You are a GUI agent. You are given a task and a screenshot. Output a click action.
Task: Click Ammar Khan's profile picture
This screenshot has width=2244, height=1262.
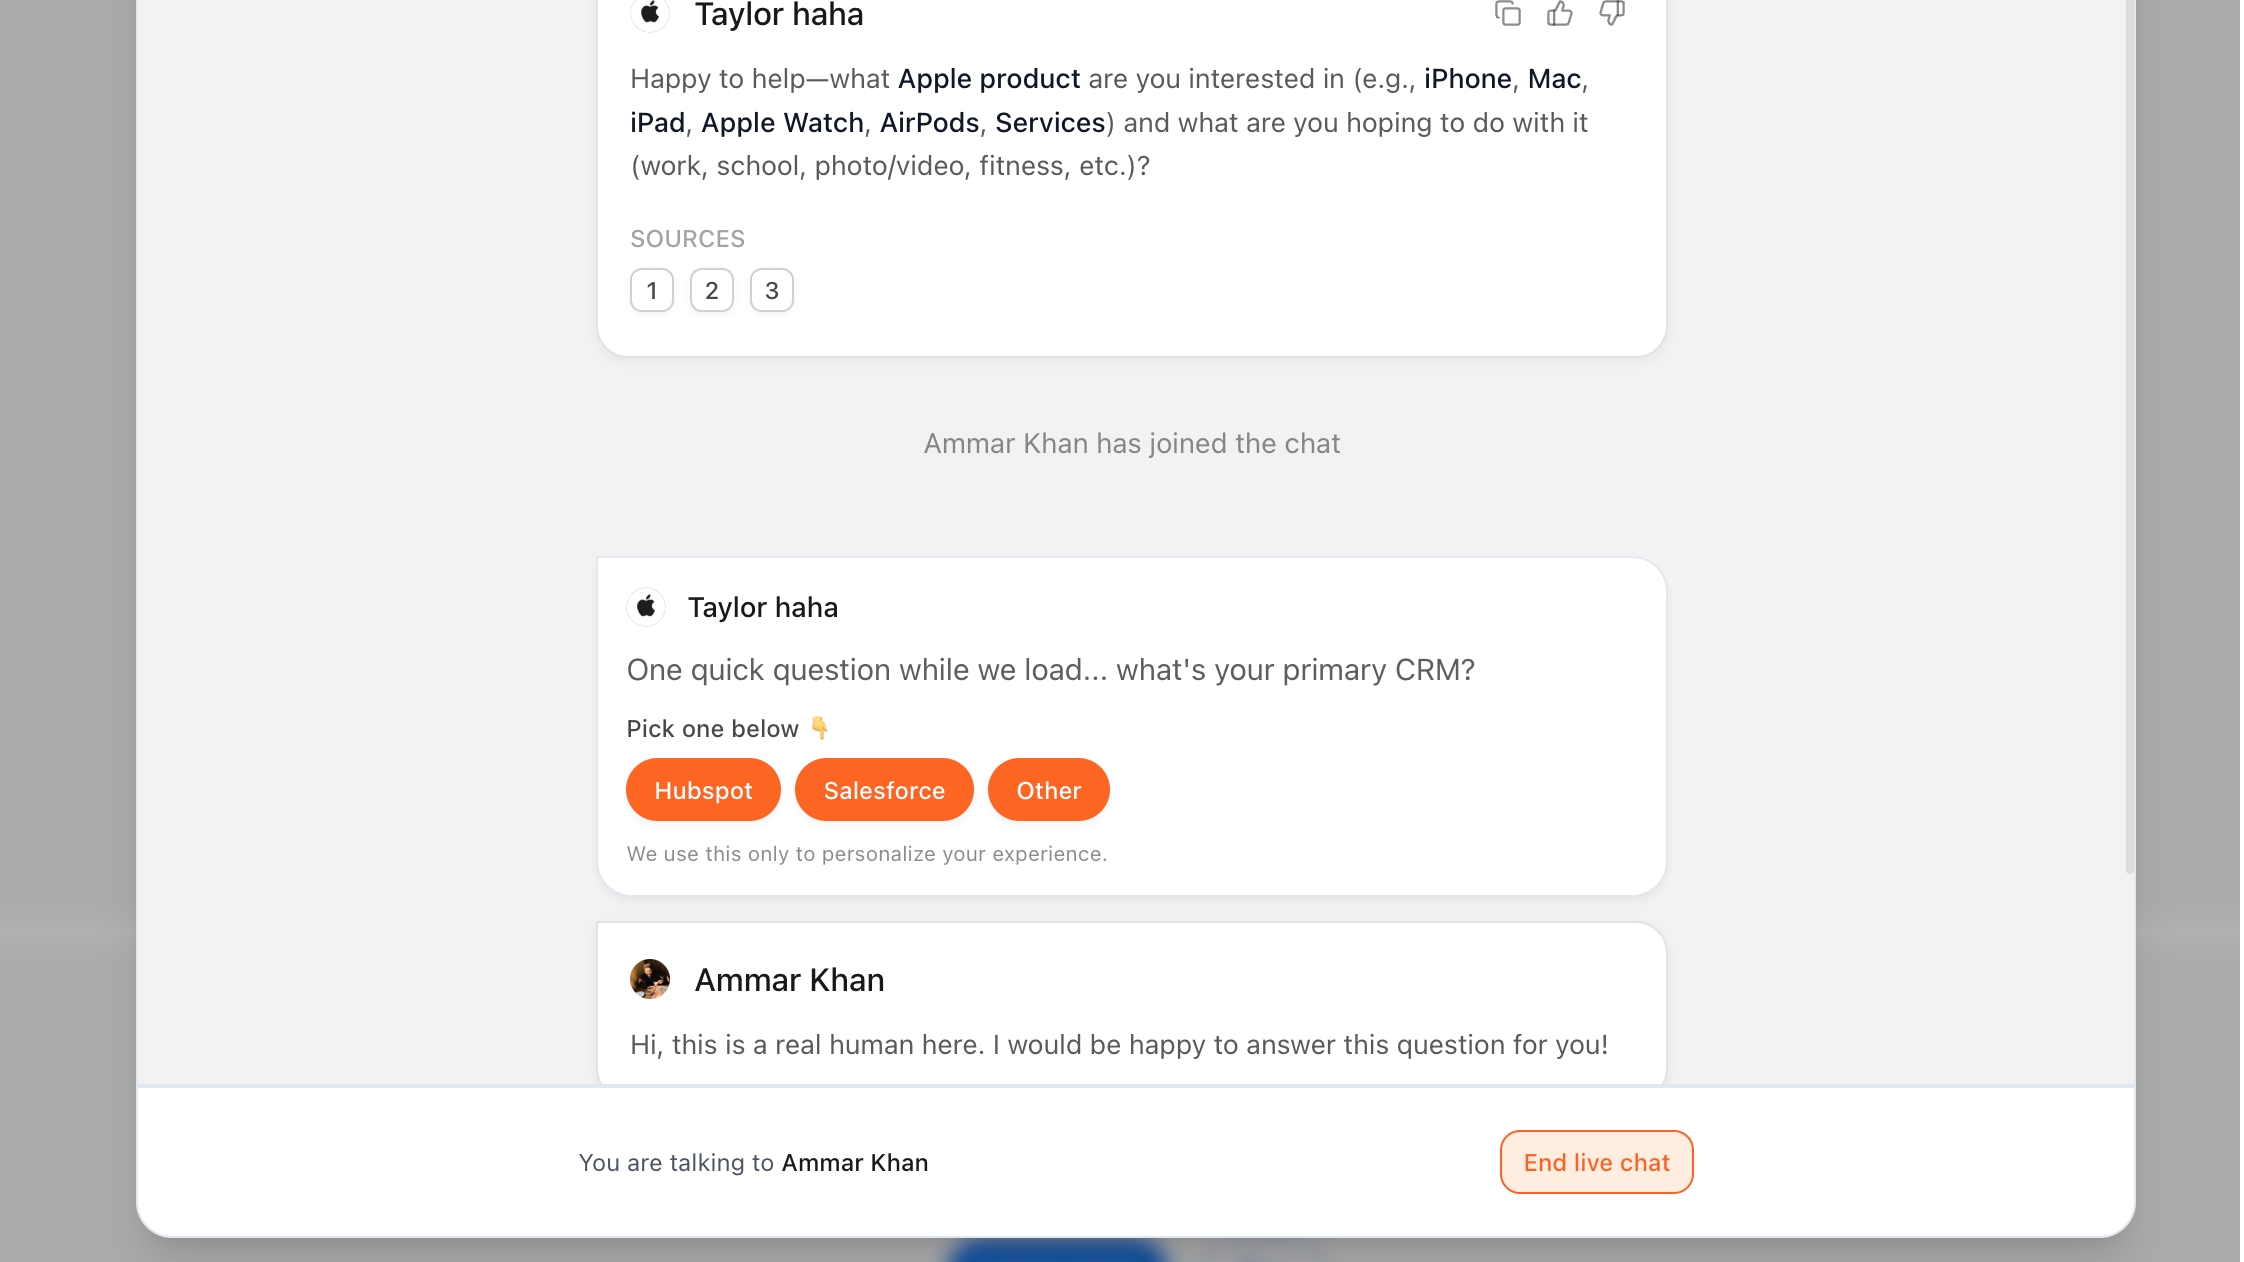click(650, 979)
